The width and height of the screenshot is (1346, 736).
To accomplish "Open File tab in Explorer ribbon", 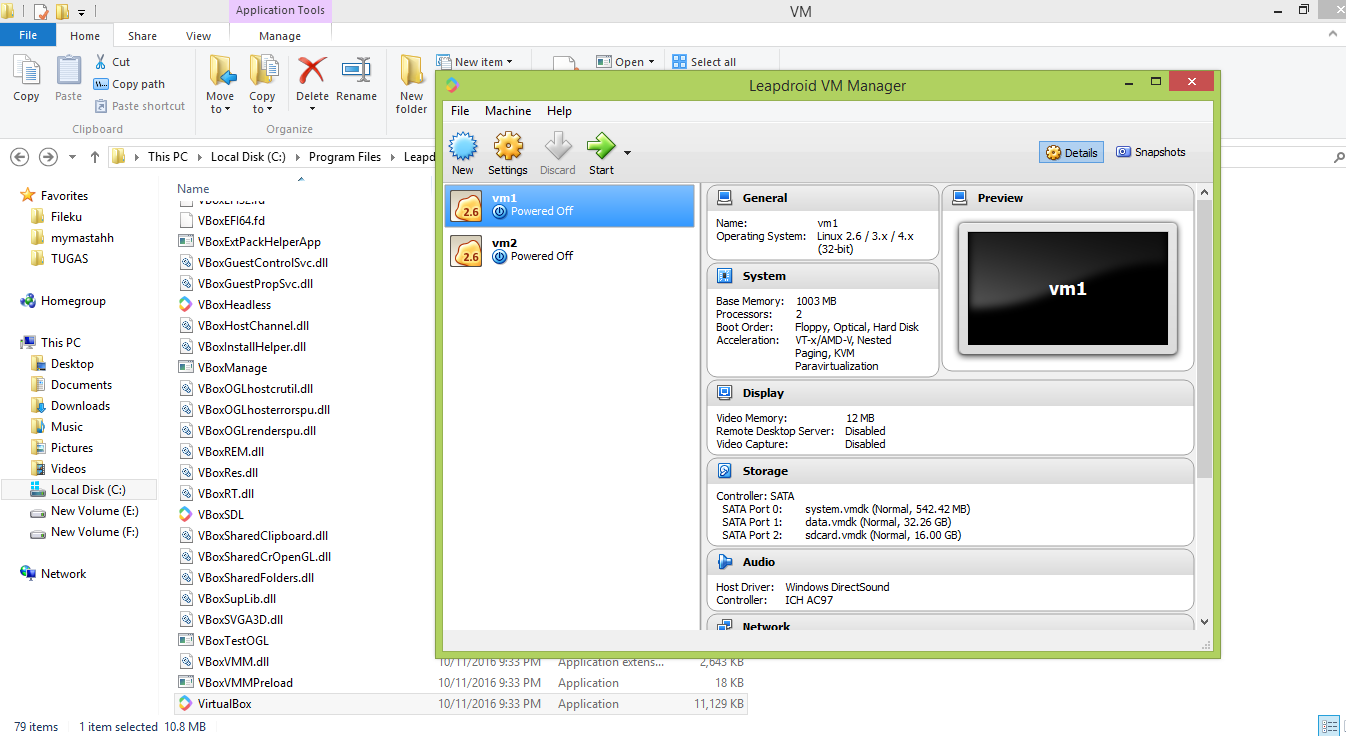I will coord(28,35).
